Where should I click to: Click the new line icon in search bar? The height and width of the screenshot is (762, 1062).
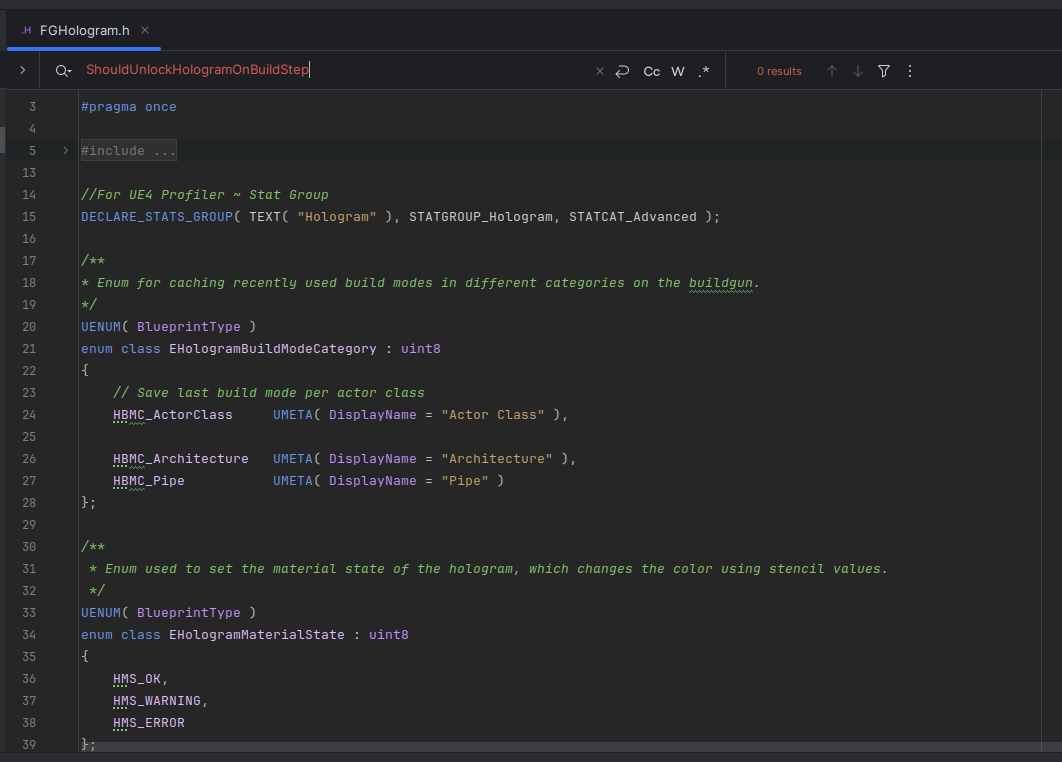622,71
